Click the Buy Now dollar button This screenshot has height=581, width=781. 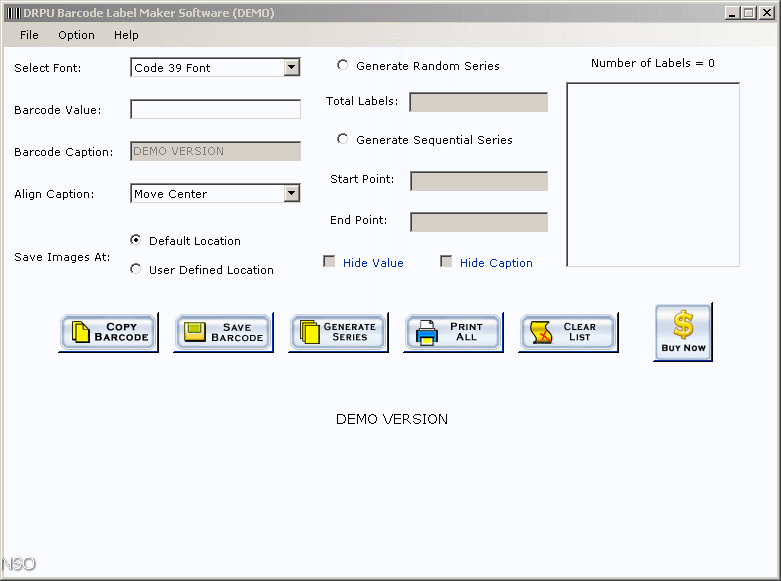pos(683,332)
